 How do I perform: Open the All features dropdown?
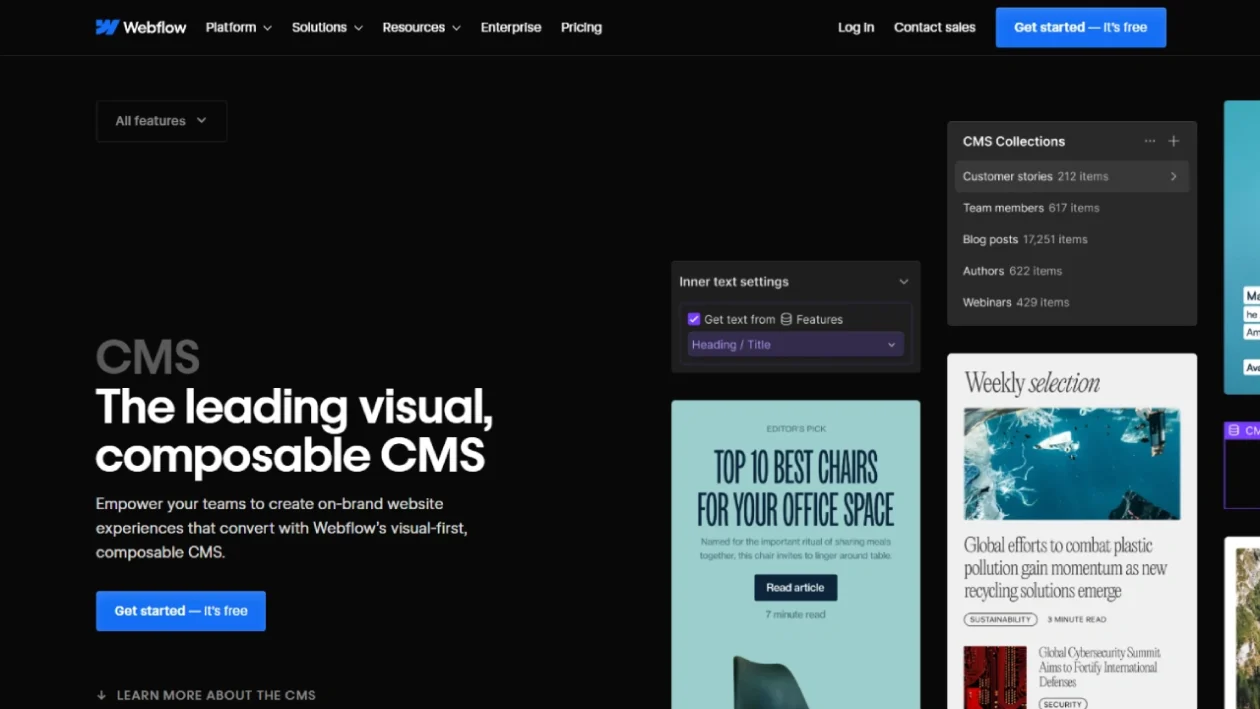click(161, 121)
